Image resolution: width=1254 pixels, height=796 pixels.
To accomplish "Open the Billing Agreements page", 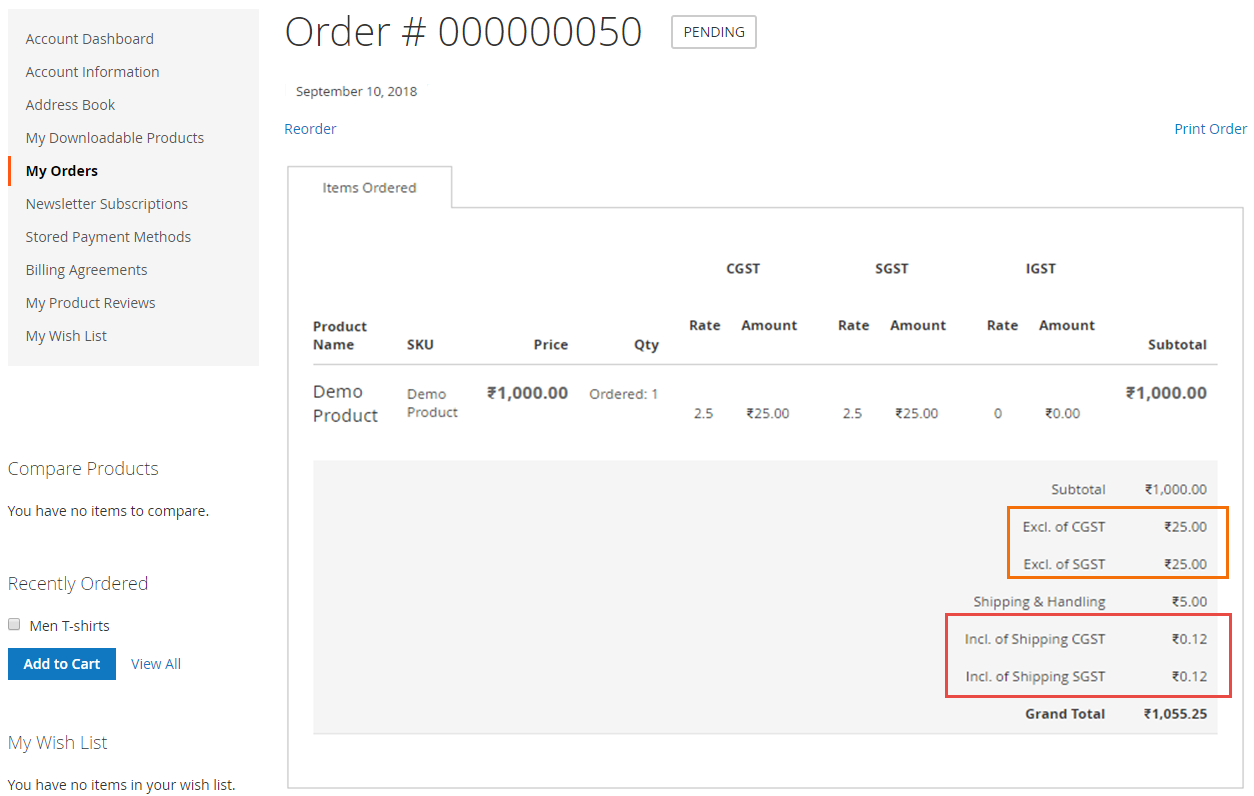I will [x=86, y=269].
